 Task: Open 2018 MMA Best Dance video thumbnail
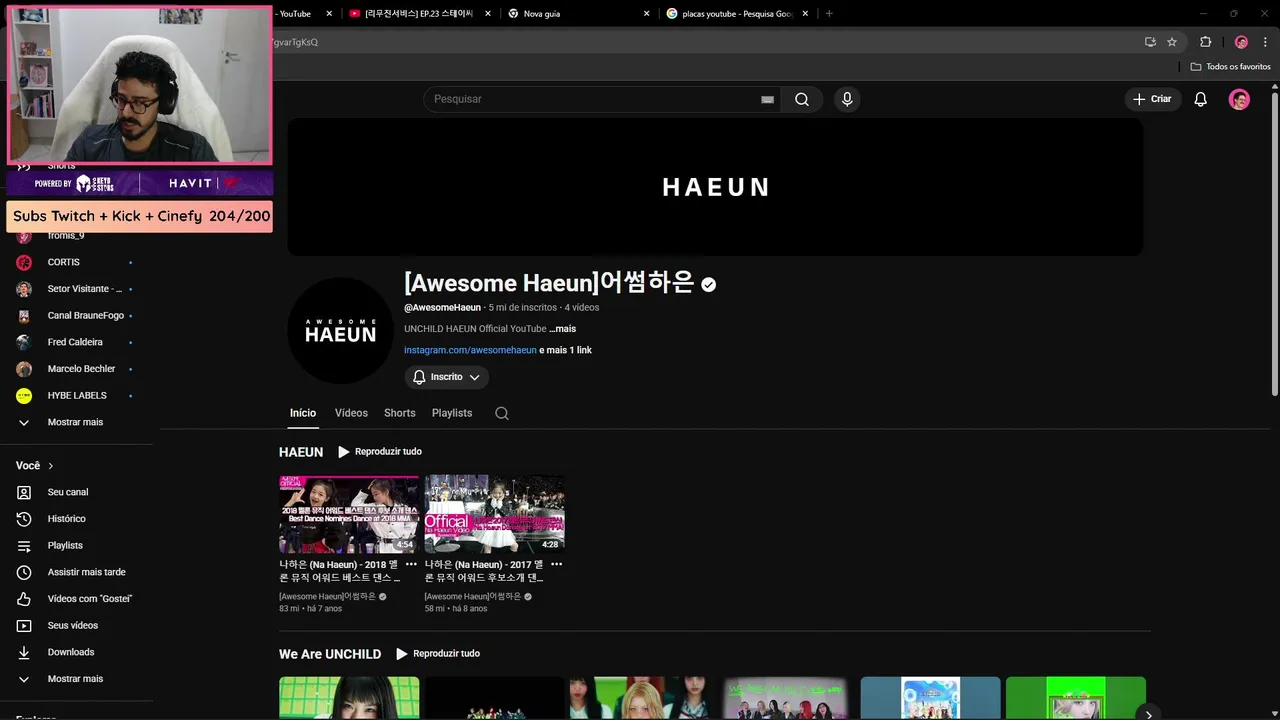tap(349, 514)
